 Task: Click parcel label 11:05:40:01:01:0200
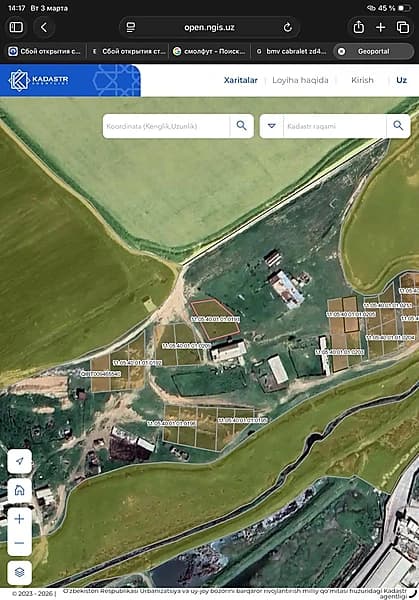[186, 346]
